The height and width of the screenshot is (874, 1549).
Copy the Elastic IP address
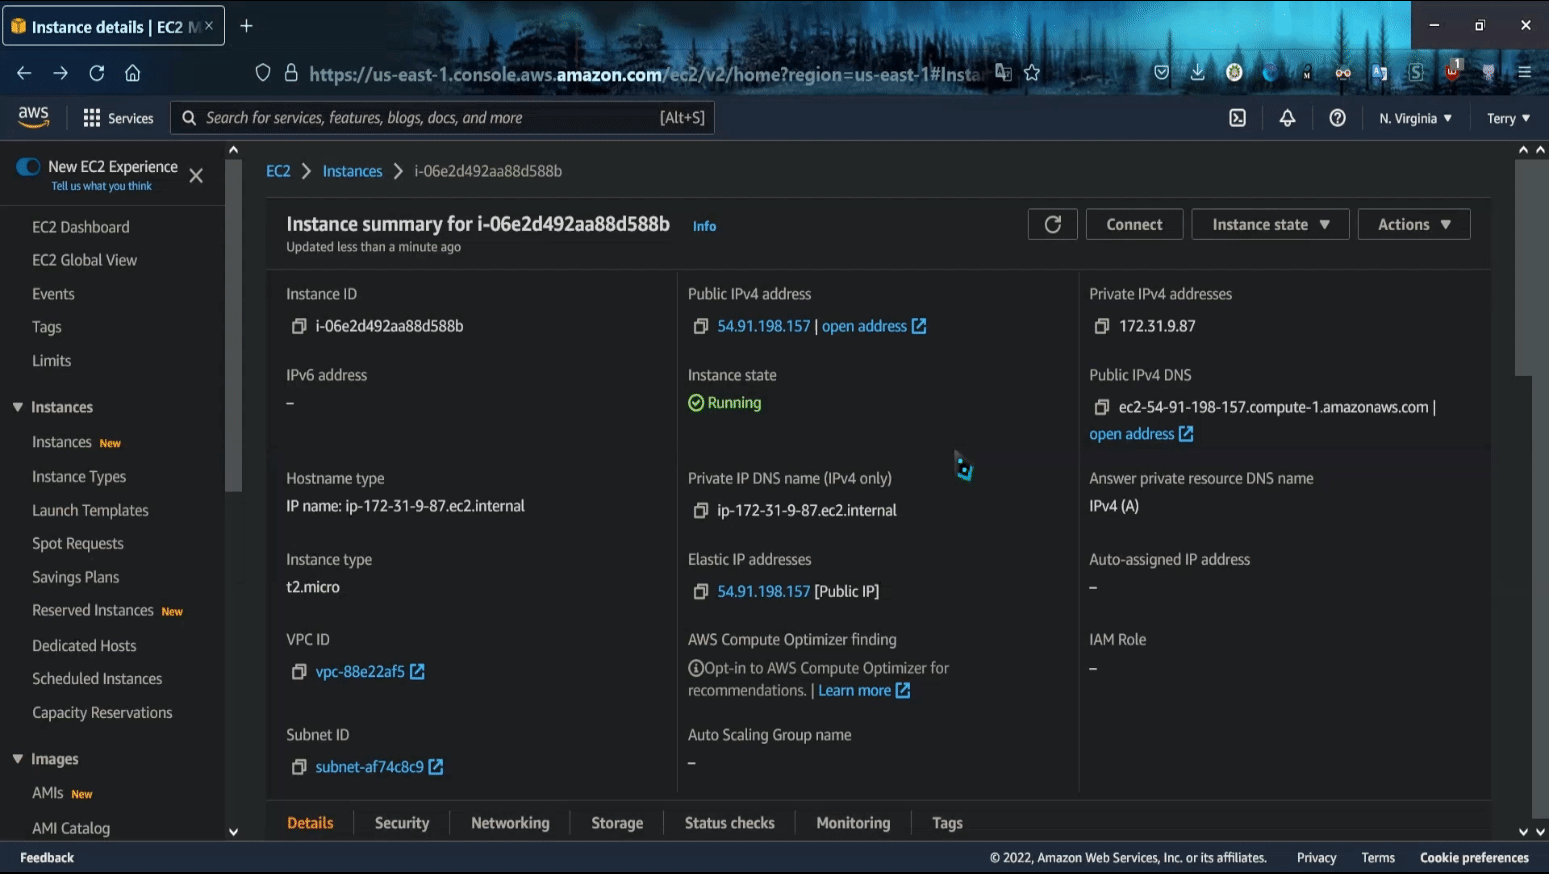click(x=700, y=591)
